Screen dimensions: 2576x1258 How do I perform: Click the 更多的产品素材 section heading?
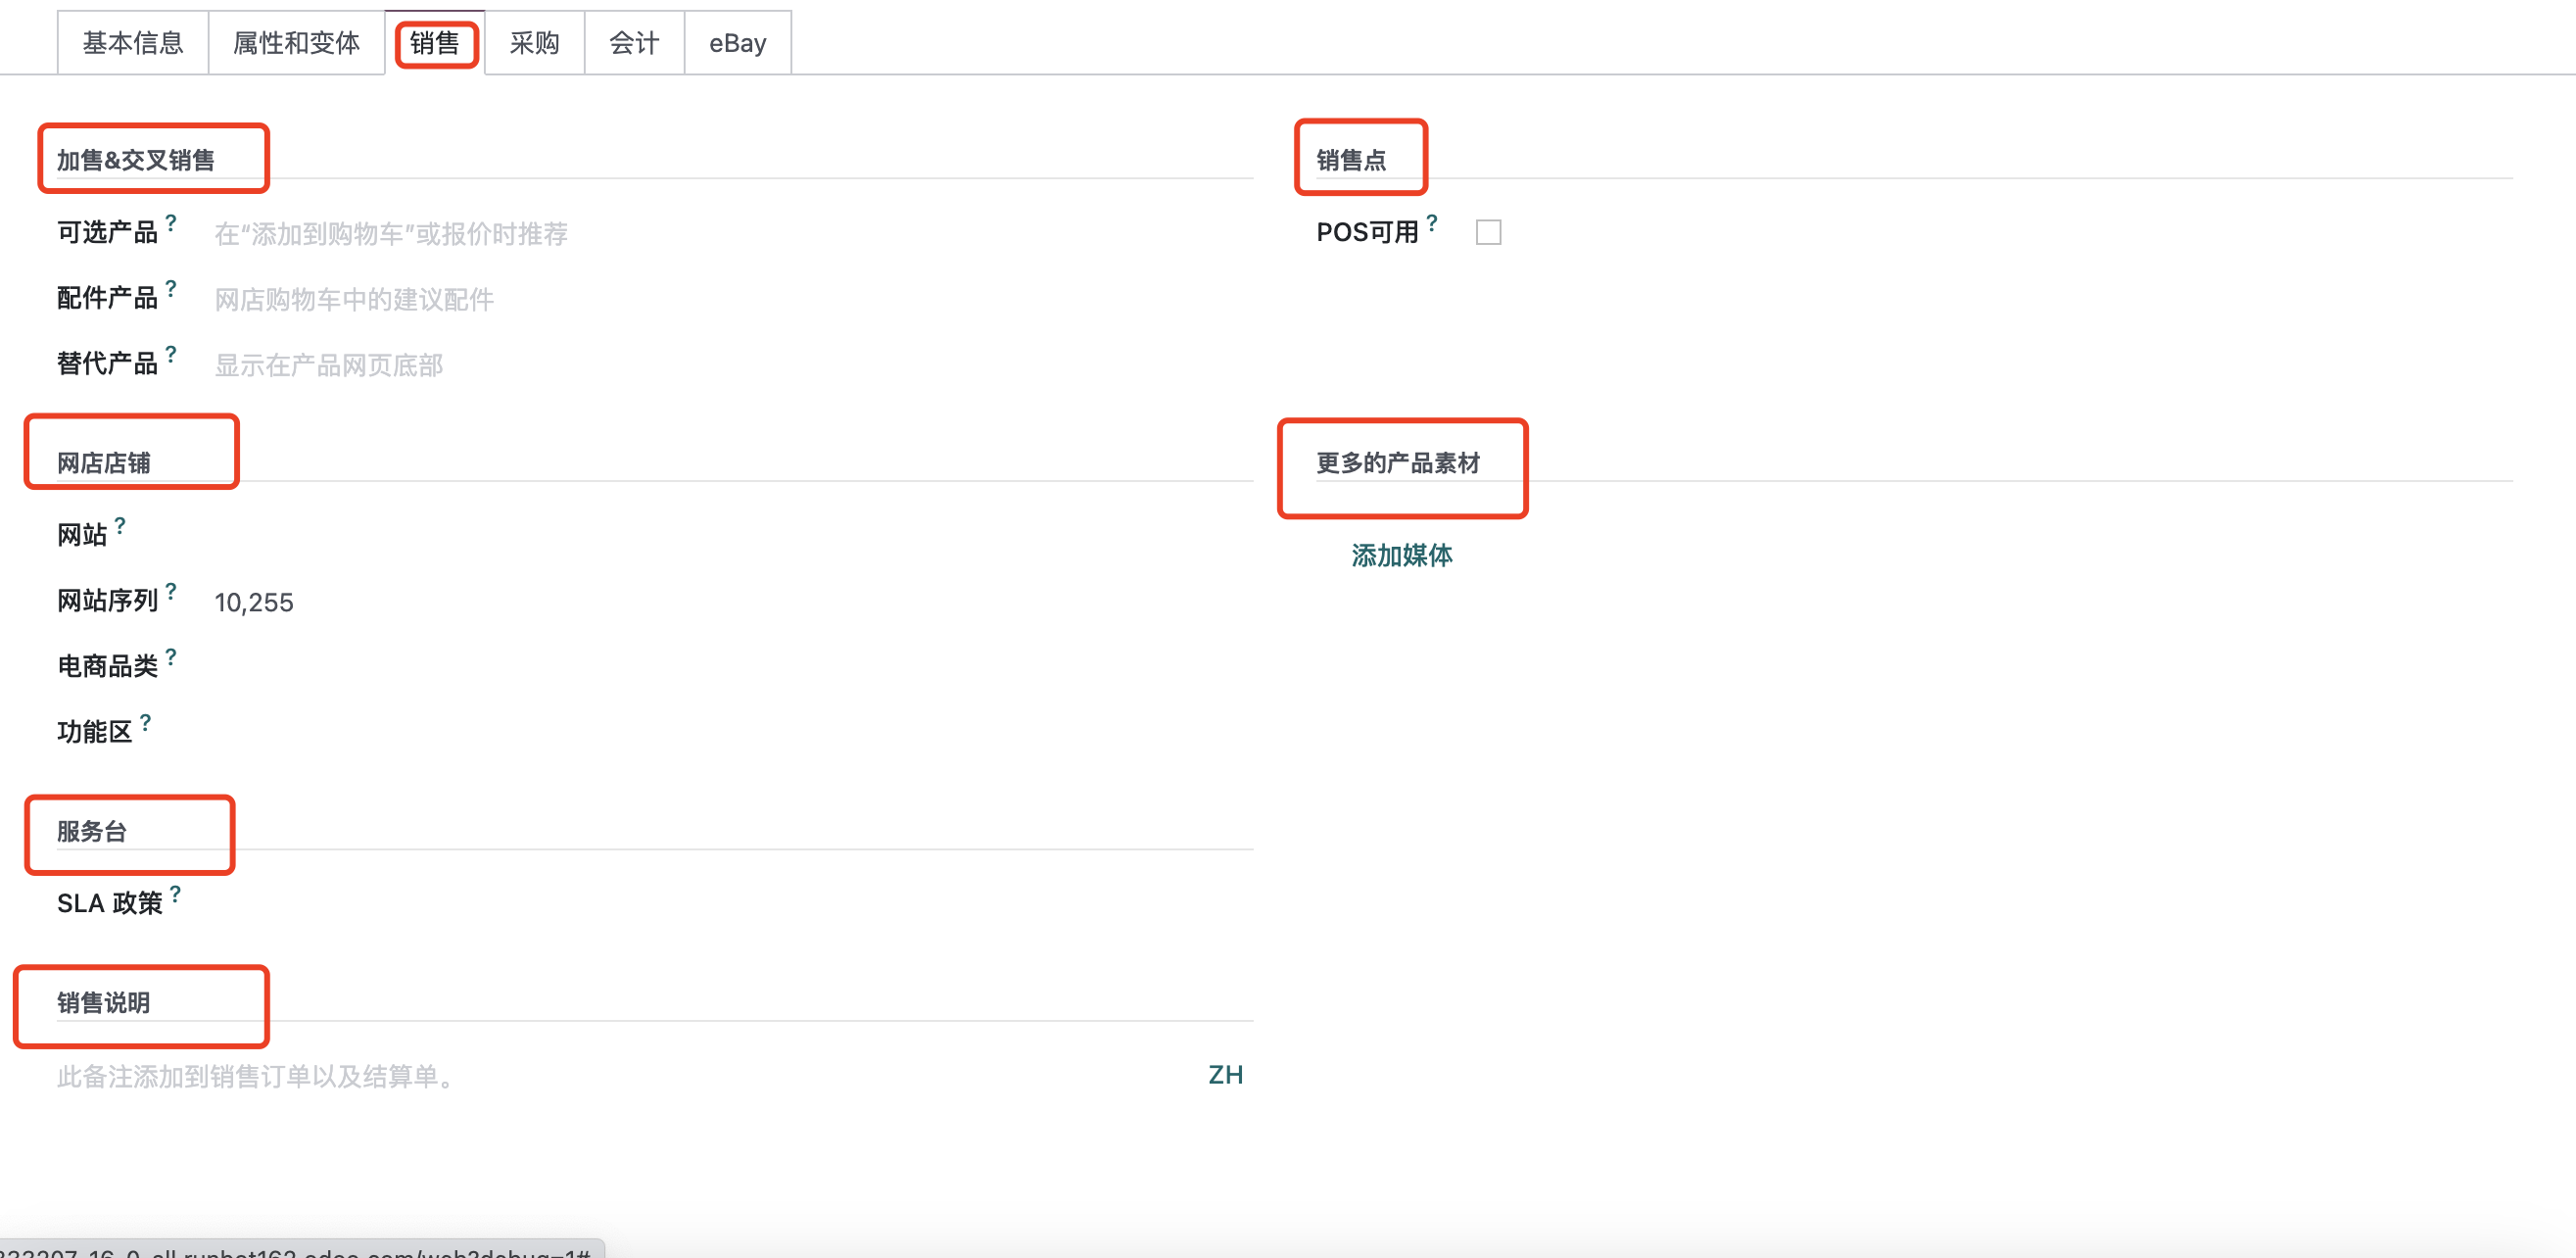tap(1398, 463)
